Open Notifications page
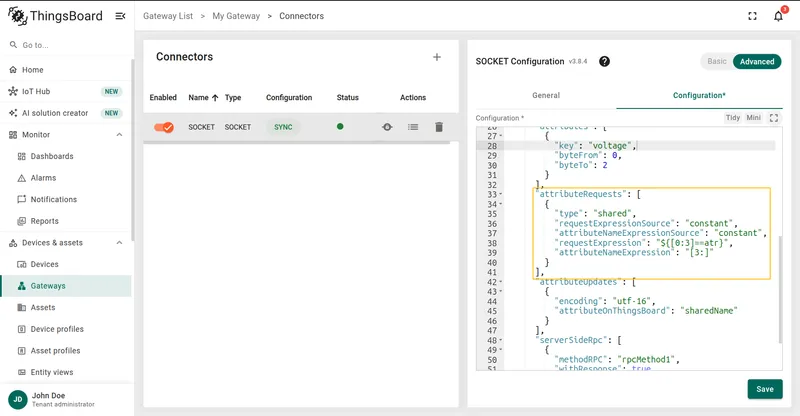Viewport: 800px width, 416px height. click(x=66, y=200)
